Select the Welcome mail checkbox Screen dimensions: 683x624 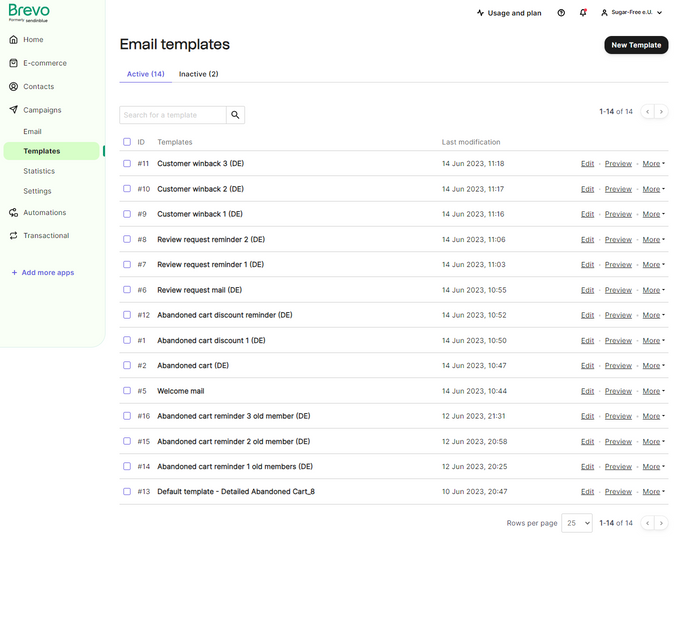coord(127,391)
